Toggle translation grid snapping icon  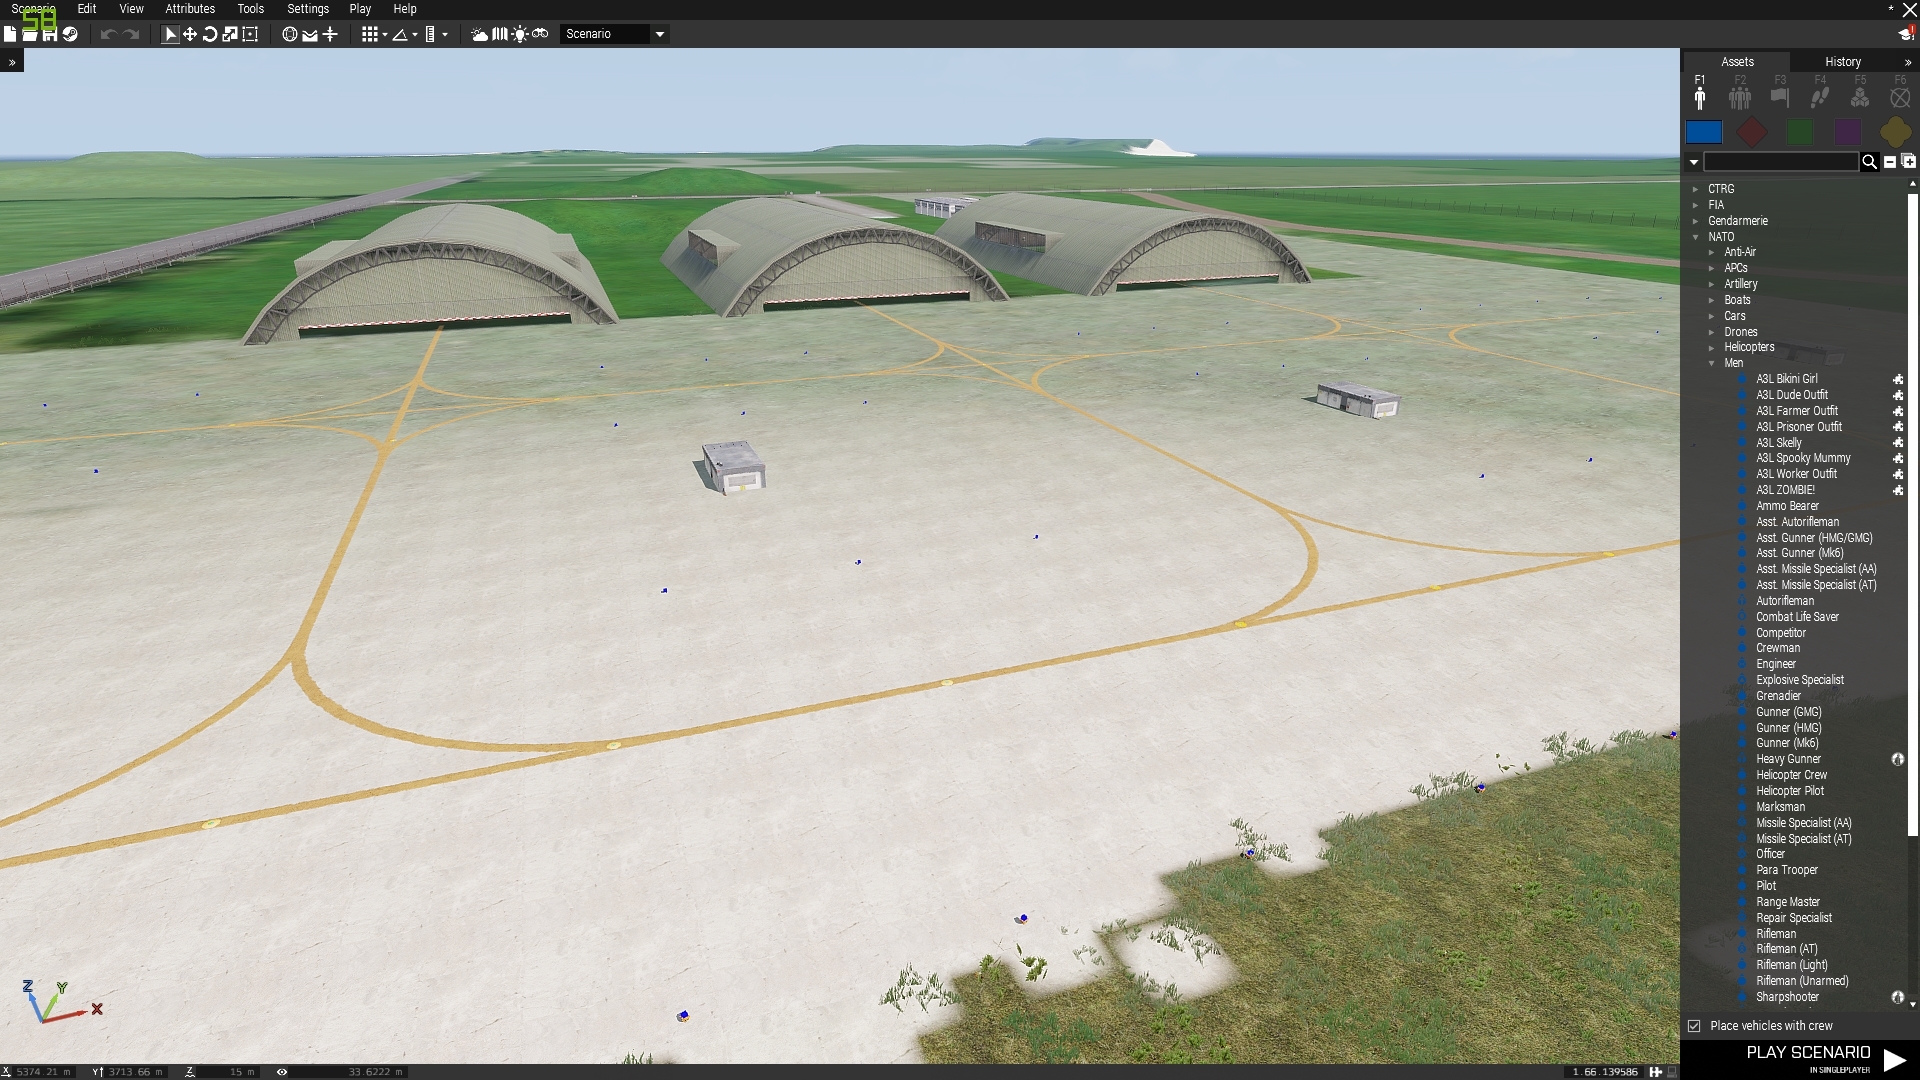pos(370,34)
